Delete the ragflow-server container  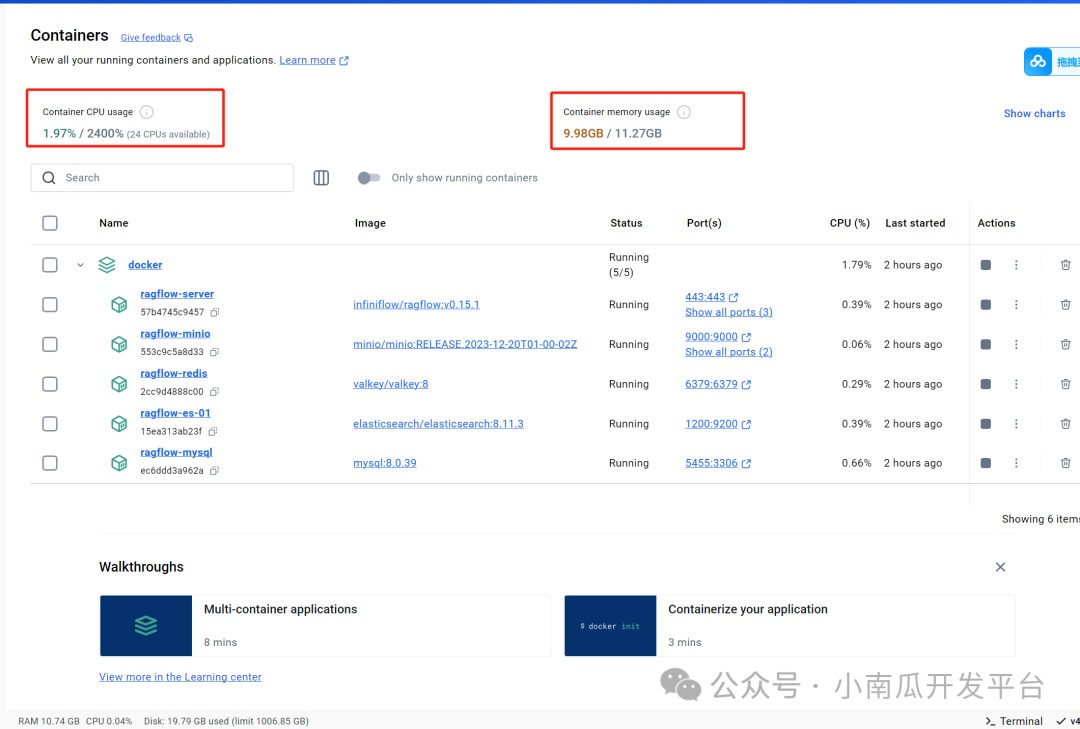(x=1066, y=305)
